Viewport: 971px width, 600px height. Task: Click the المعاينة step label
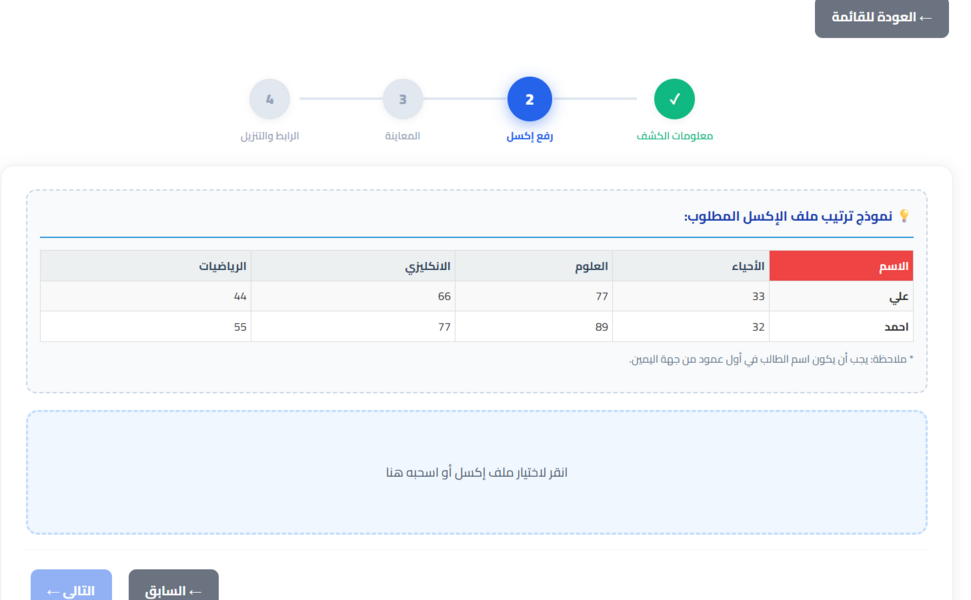(x=402, y=136)
